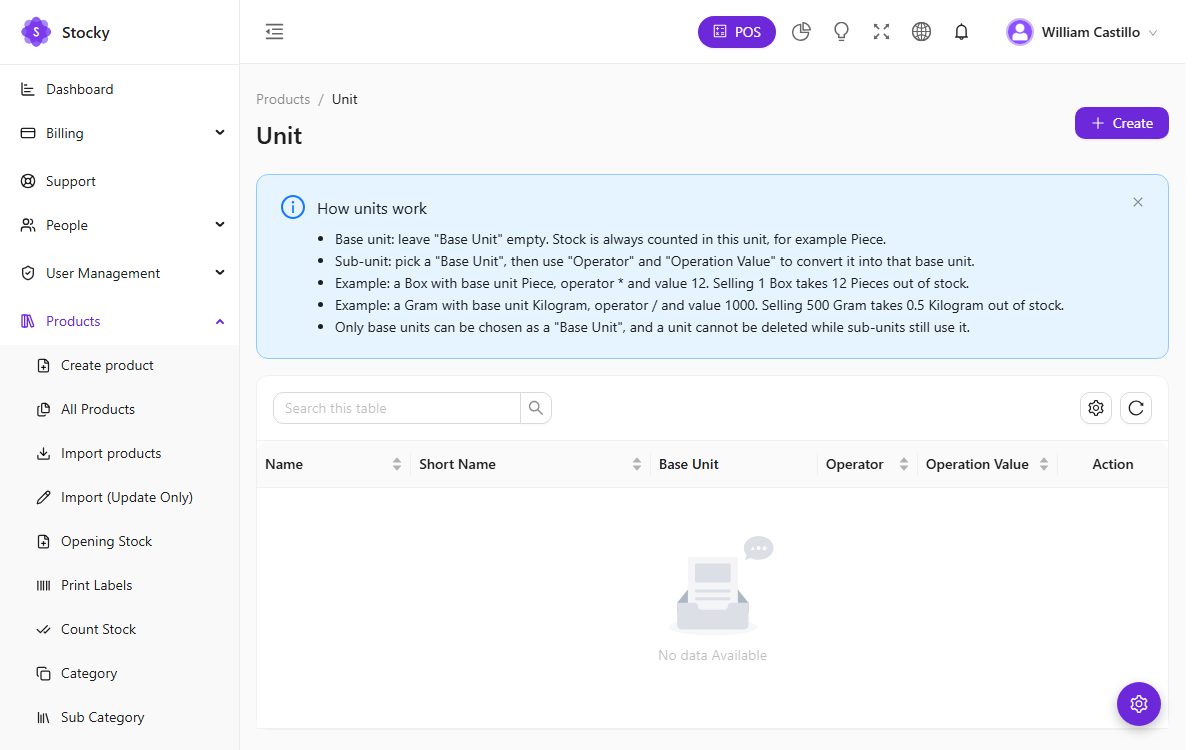Collapse the sidebar with the menu-fold icon
Image resolution: width=1200 pixels, height=750 pixels.
coord(275,32)
